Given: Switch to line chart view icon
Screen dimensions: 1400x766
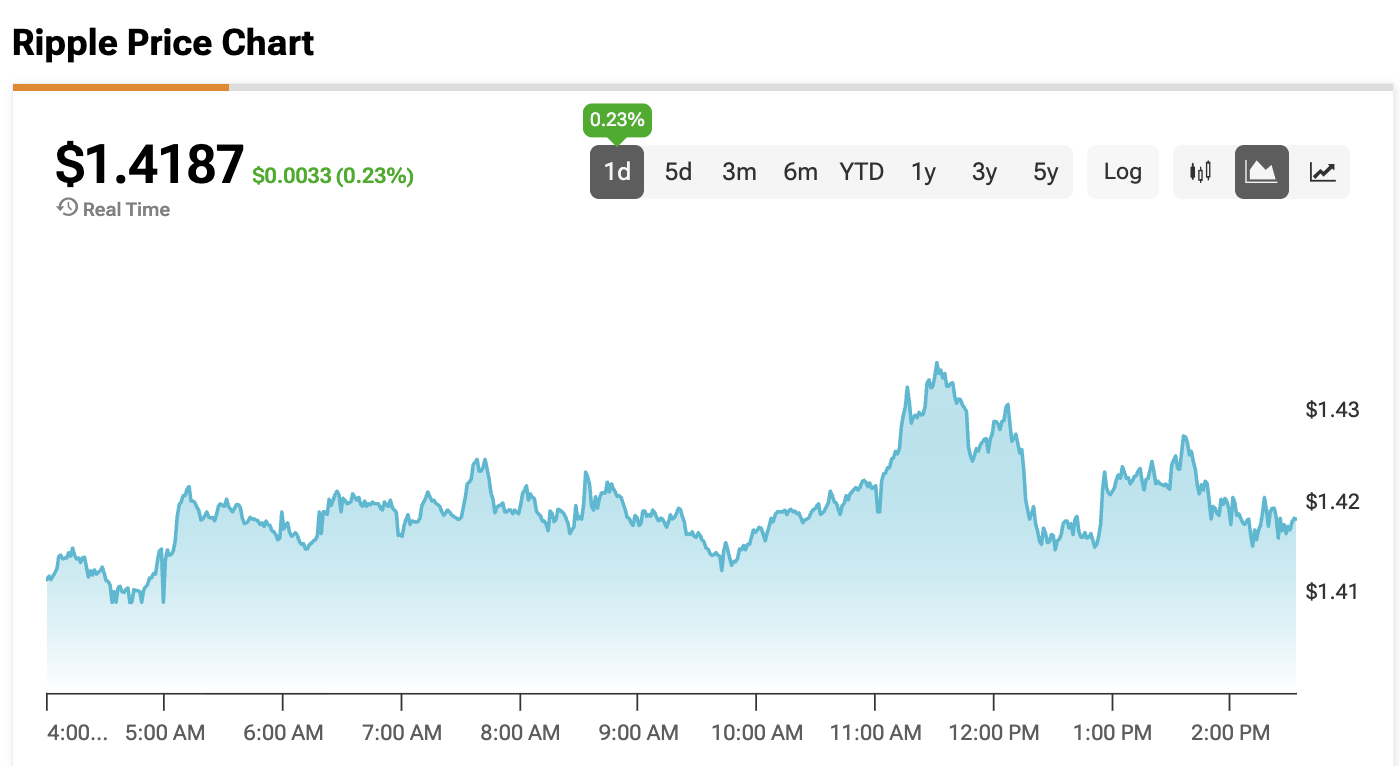Looking at the screenshot, I should (x=1322, y=172).
